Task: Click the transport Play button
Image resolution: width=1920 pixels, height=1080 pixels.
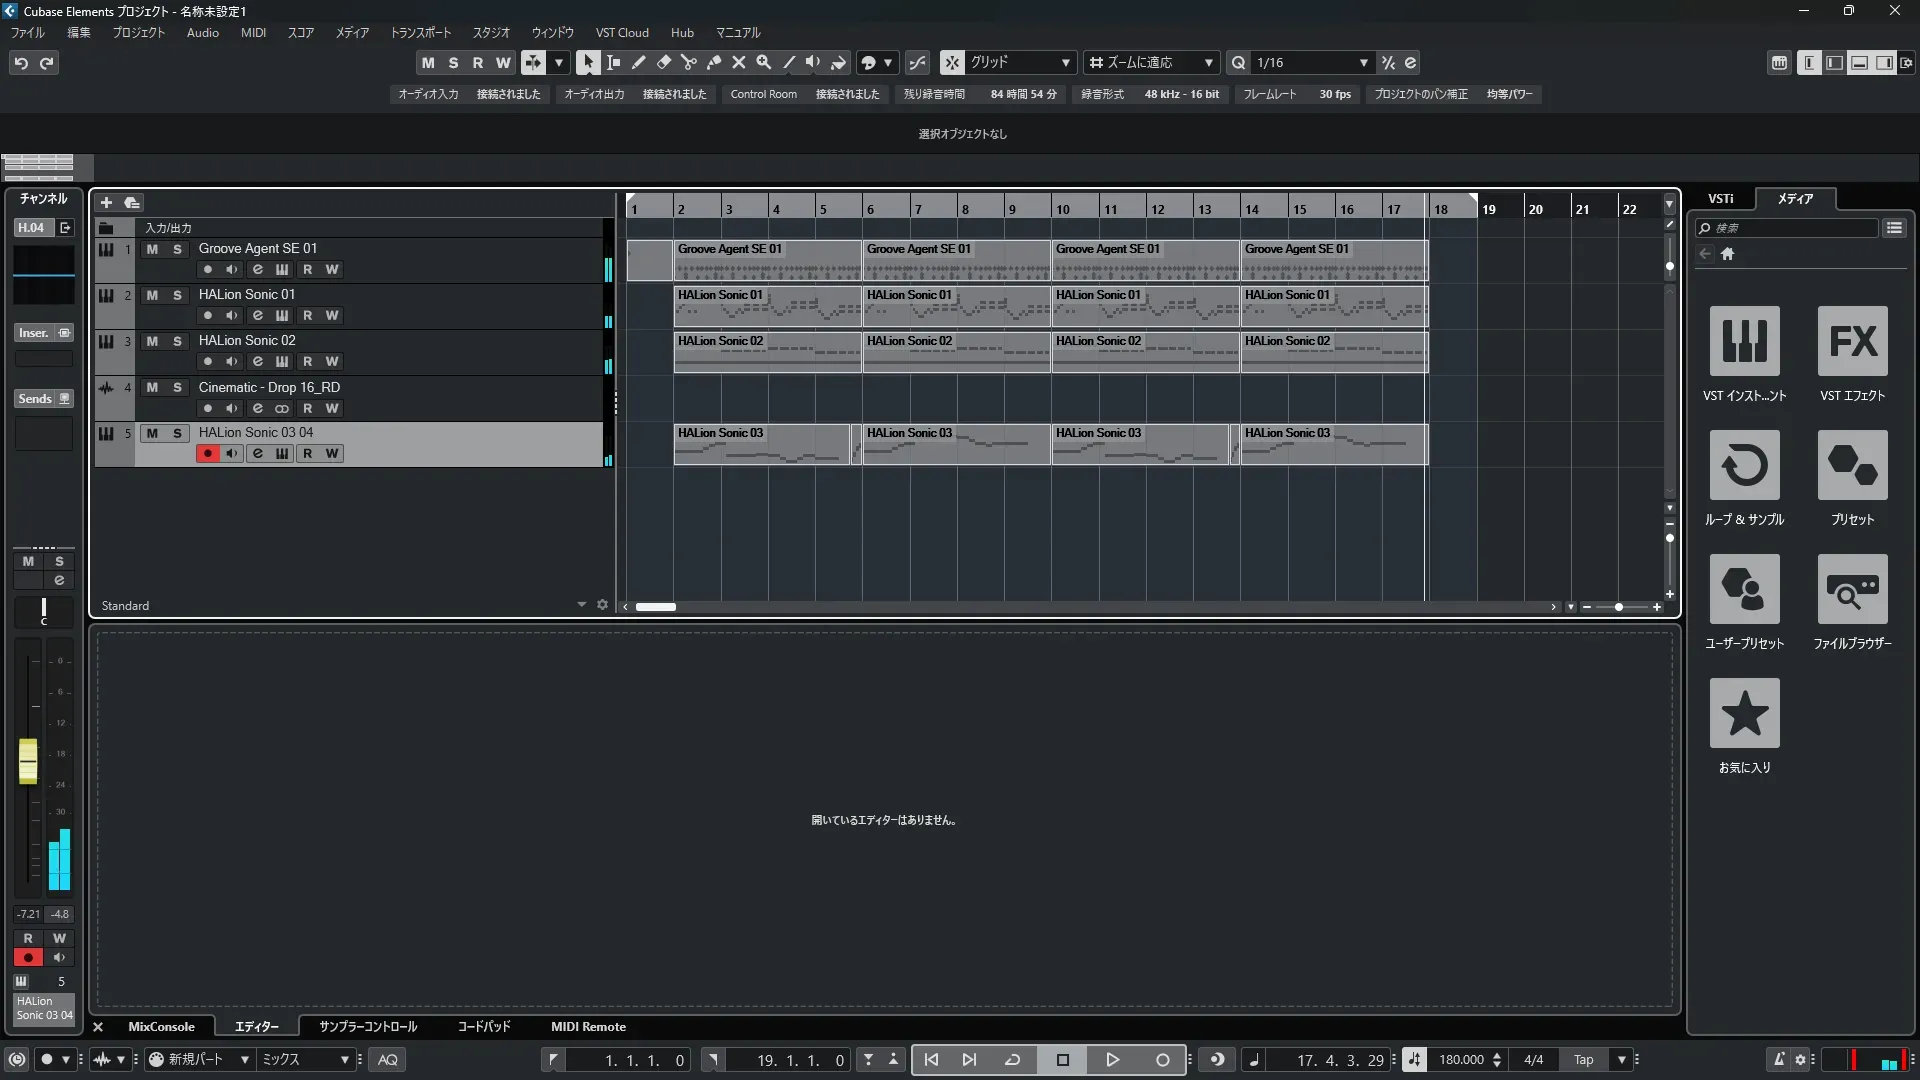Action: 1112,1060
